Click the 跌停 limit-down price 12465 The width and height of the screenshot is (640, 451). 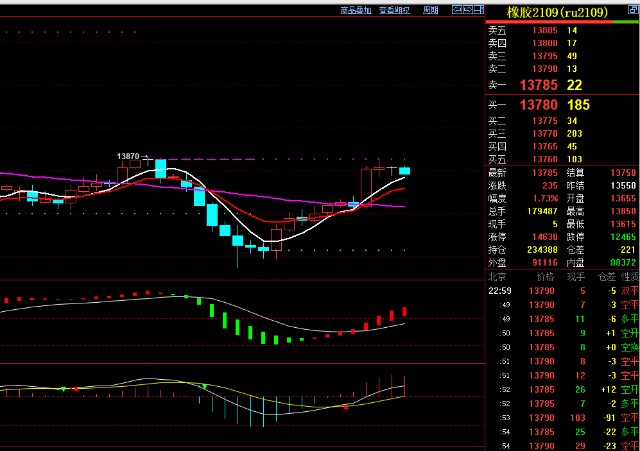(x=622, y=237)
